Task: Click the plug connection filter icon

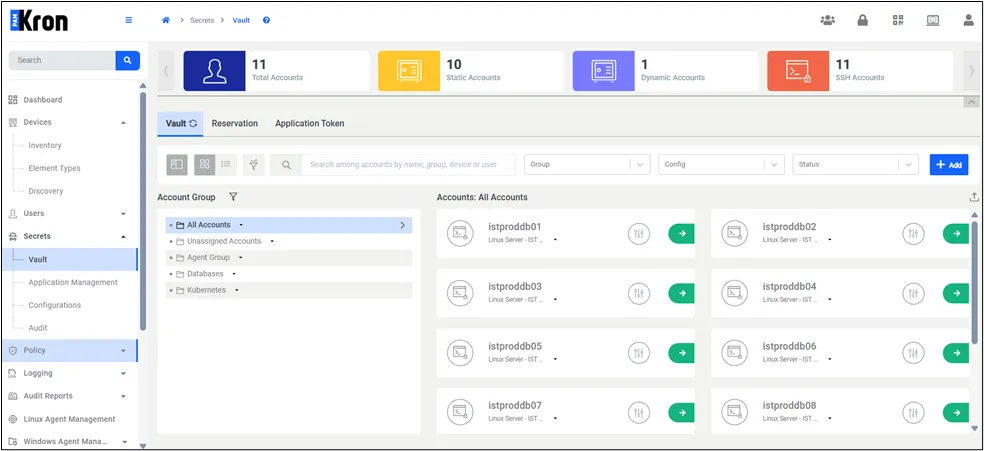Action: click(254, 164)
